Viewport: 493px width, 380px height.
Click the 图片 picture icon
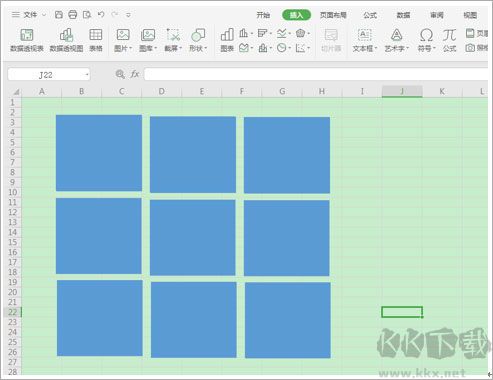click(x=123, y=35)
